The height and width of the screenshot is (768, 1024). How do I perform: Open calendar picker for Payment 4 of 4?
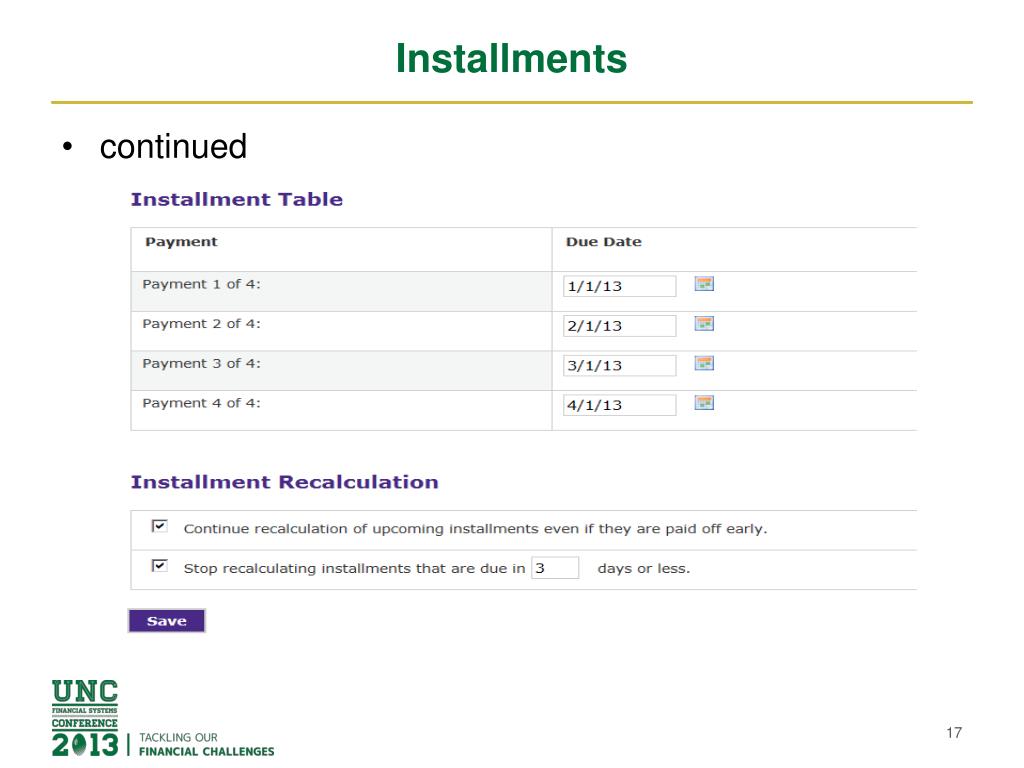tap(704, 403)
